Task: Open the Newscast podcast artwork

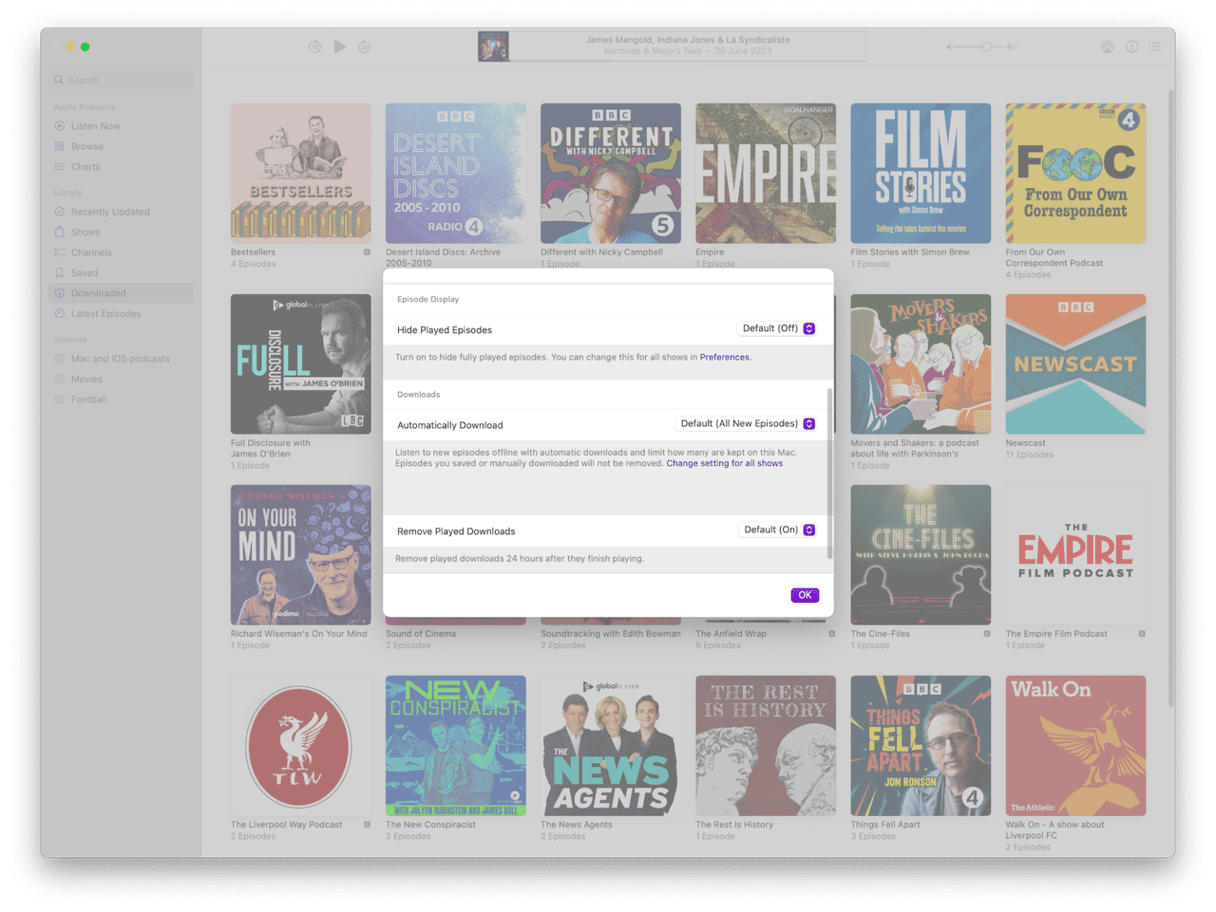Action: pyautogui.click(x=1075, y=364)
